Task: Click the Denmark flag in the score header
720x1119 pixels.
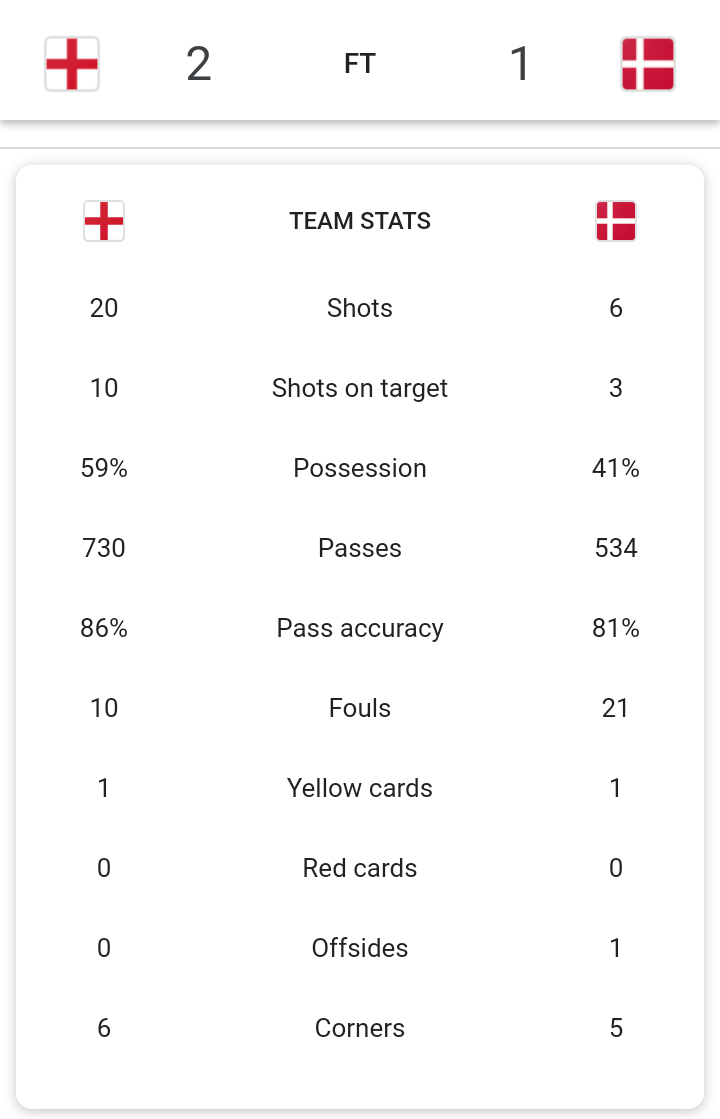Action: click(x=648, y=64)
